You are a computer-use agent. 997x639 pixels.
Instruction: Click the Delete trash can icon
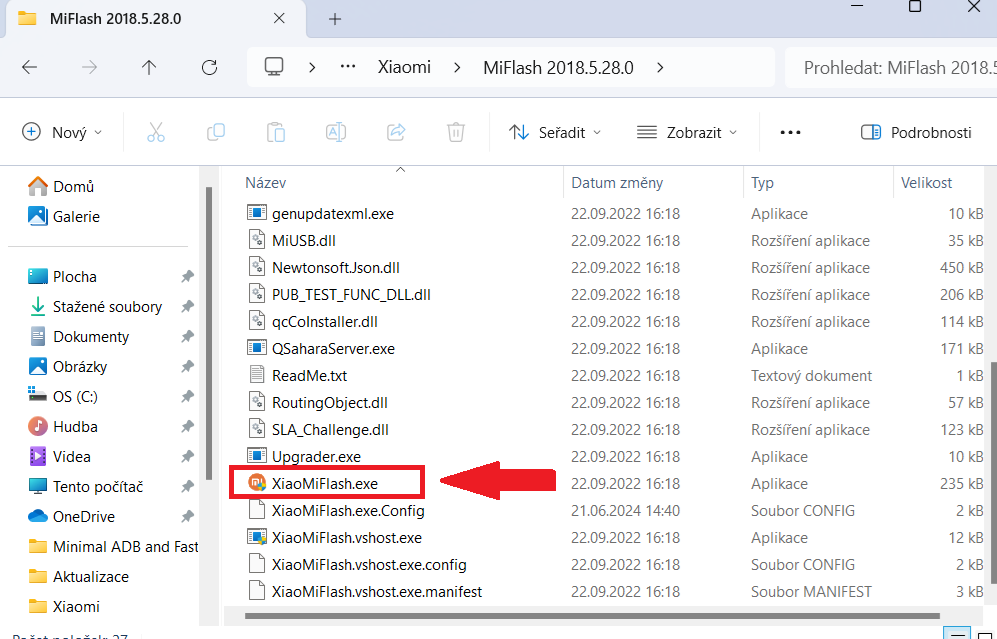[455, 132]
